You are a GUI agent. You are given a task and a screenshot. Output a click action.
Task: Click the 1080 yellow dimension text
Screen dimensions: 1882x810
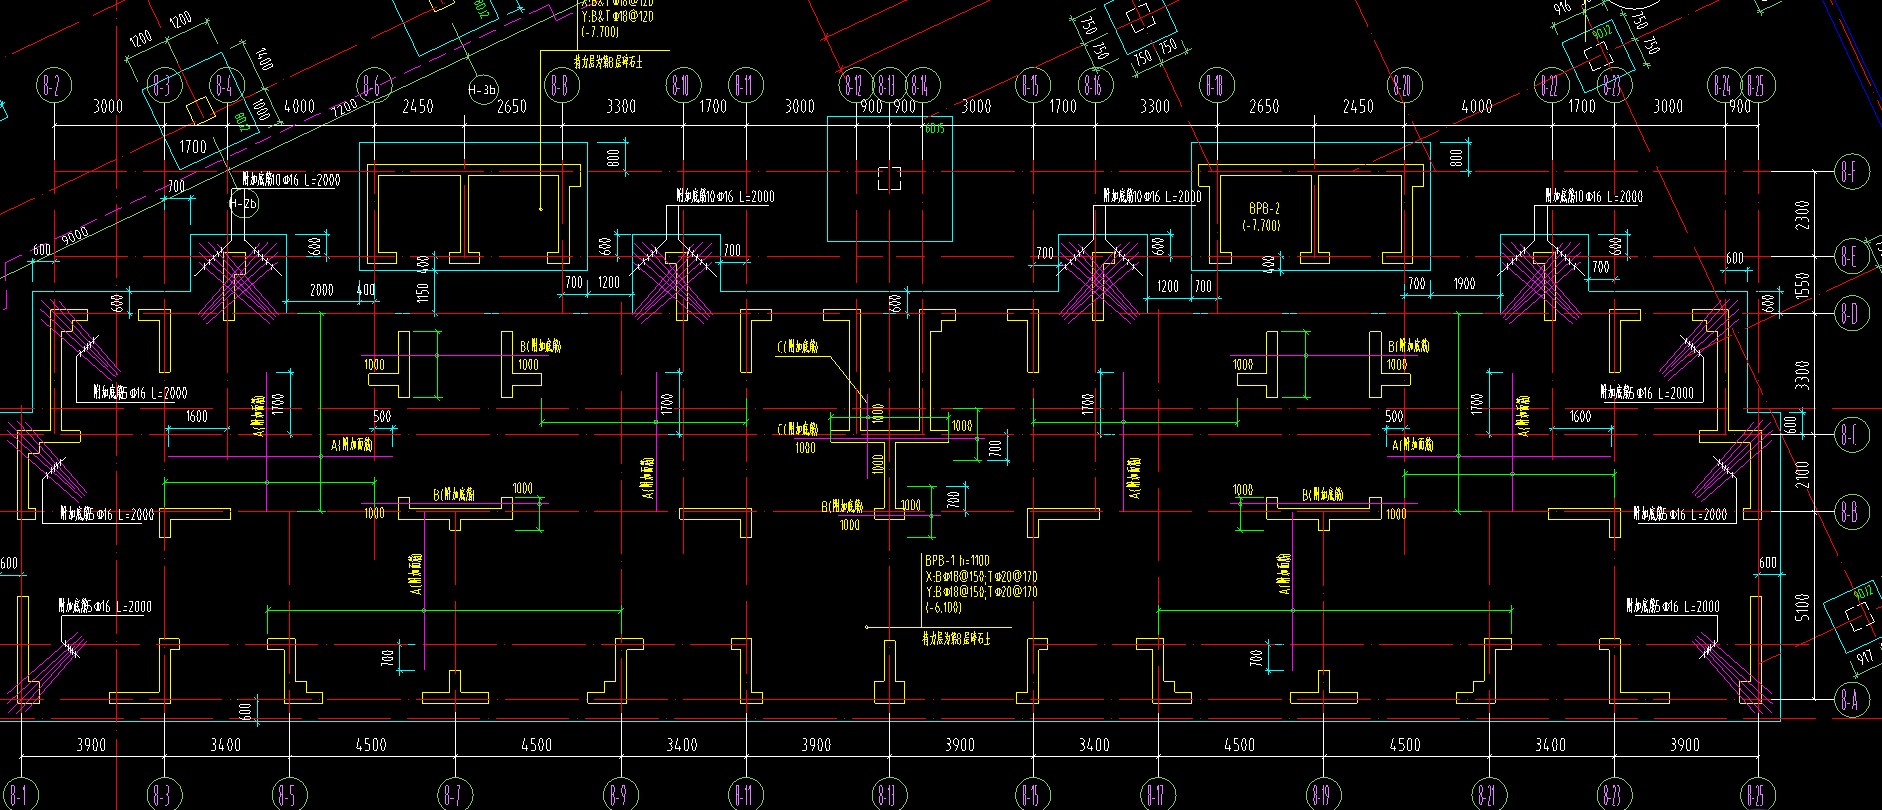805,448
